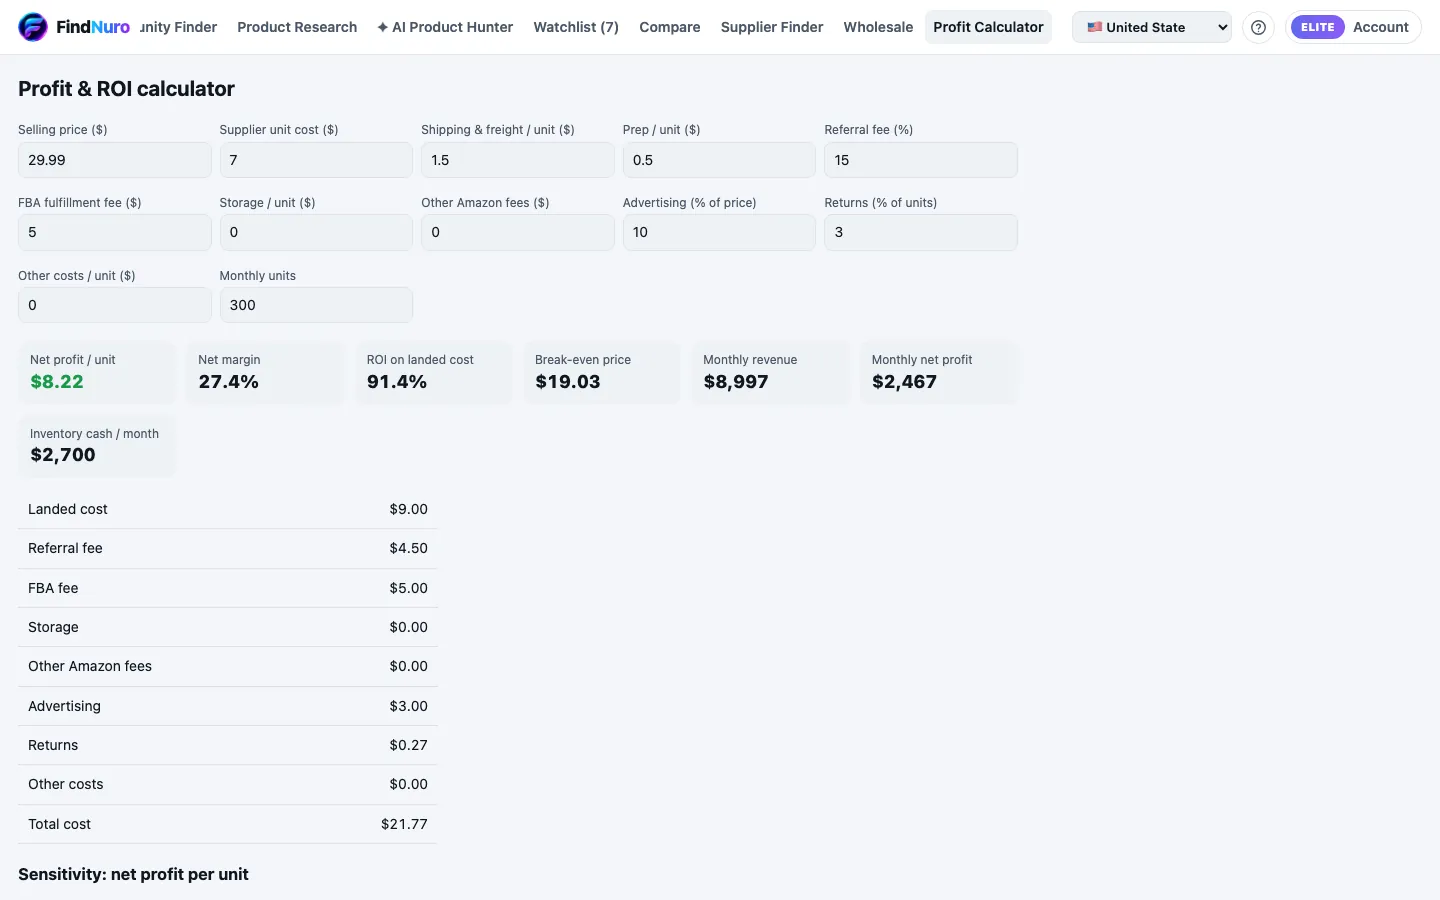Open Watchlist (7) tab
This screenshot has height=900, width=1440.
coord(576,27)
